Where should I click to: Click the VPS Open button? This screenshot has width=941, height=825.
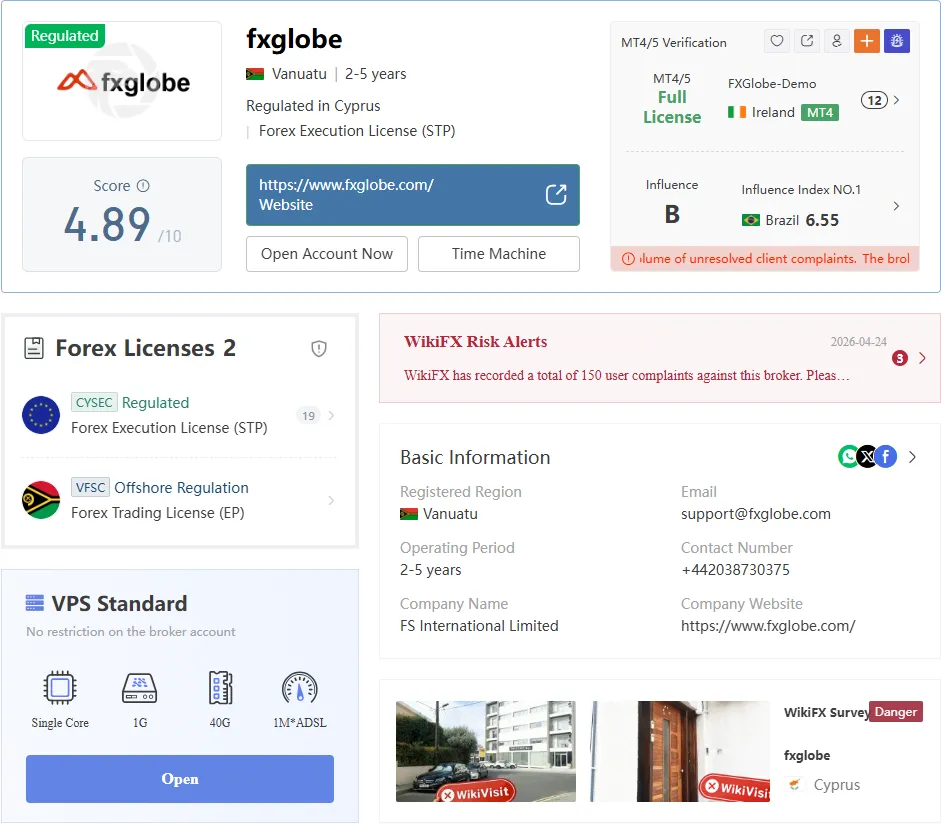point(180,779)
